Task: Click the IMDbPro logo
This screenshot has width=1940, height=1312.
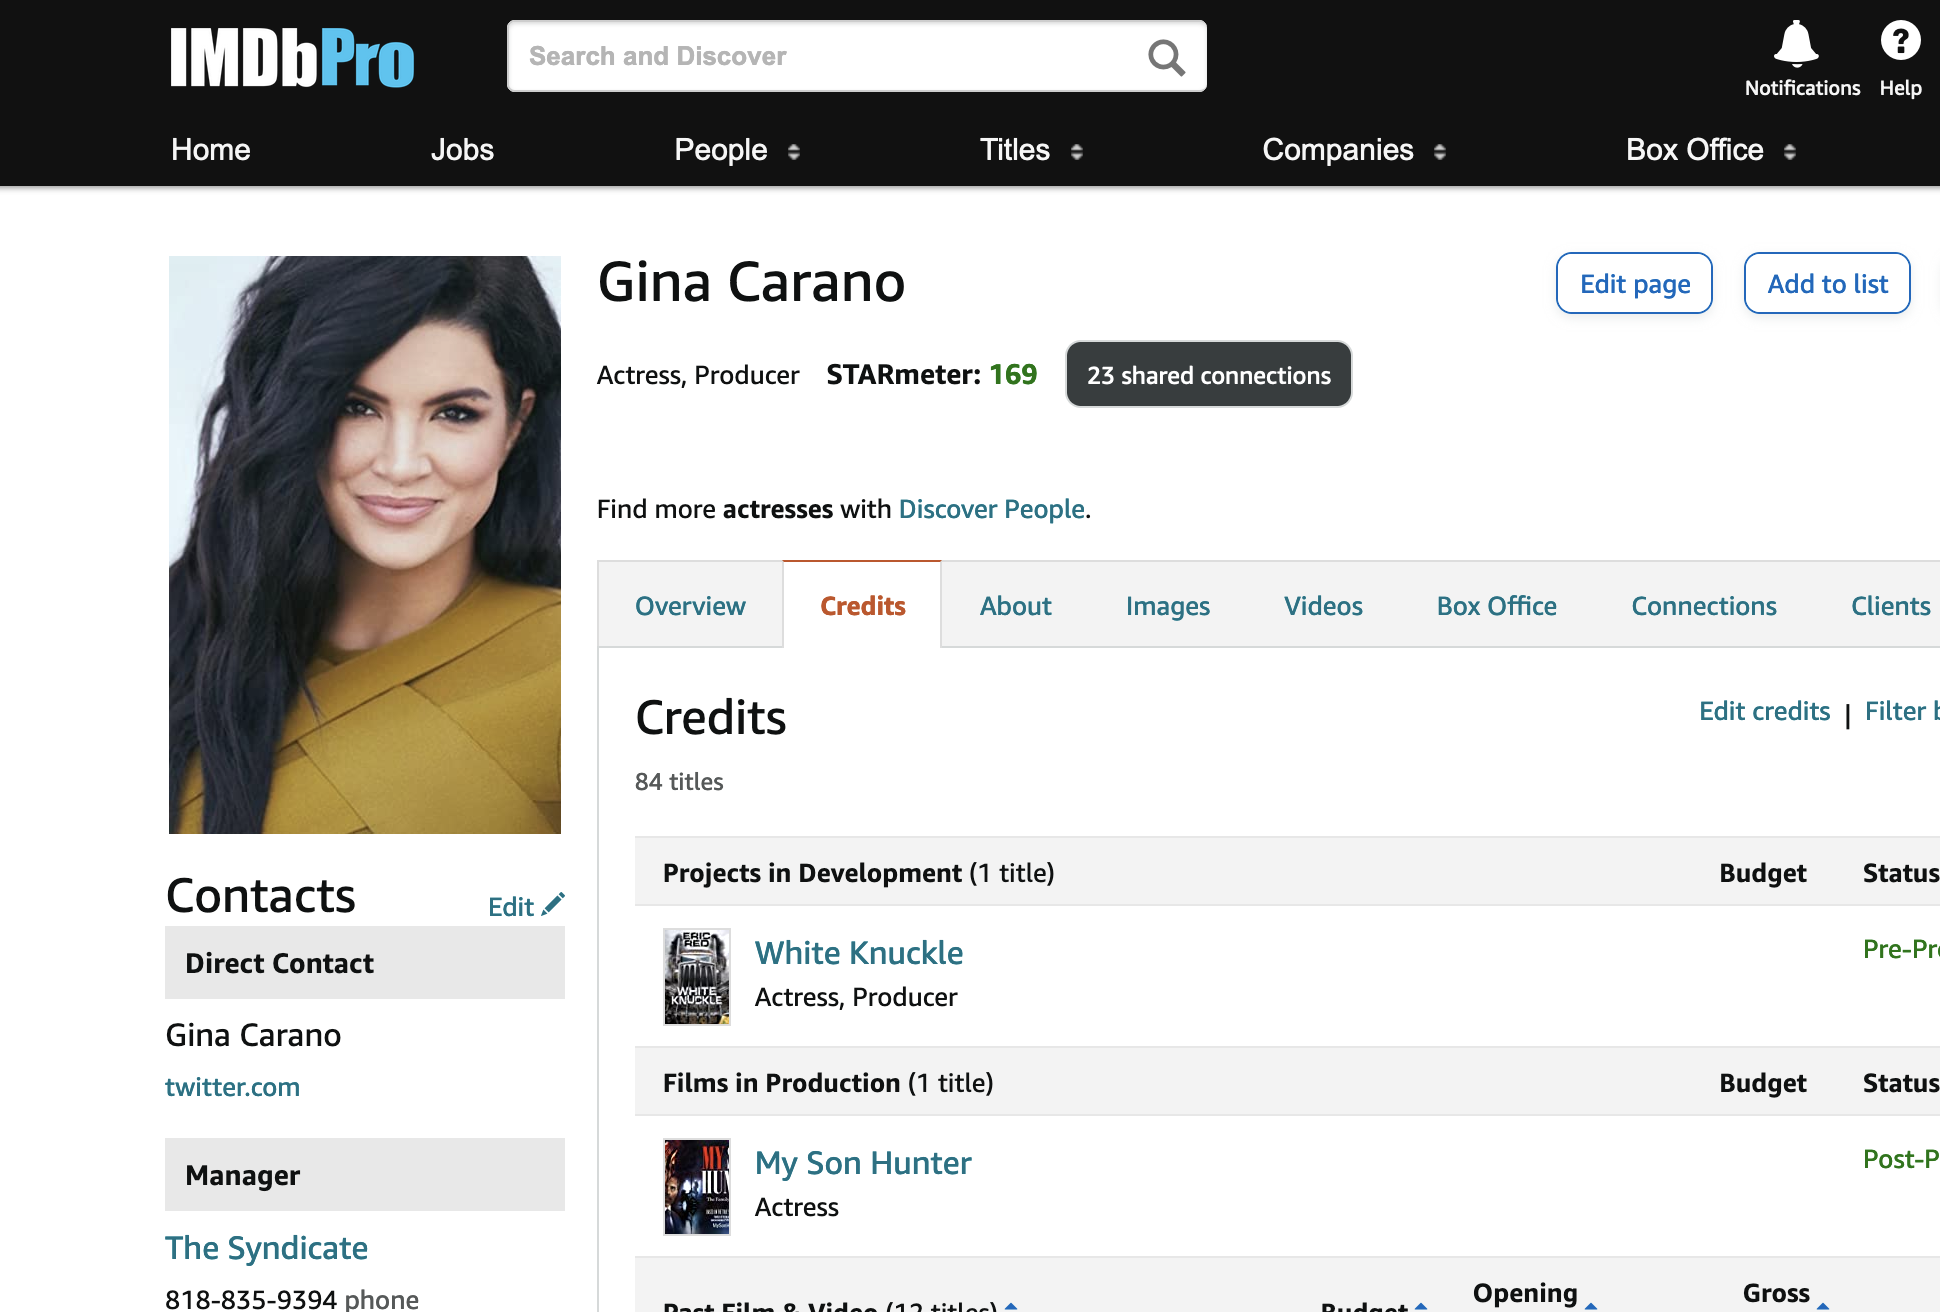Action: click(292, 57)
